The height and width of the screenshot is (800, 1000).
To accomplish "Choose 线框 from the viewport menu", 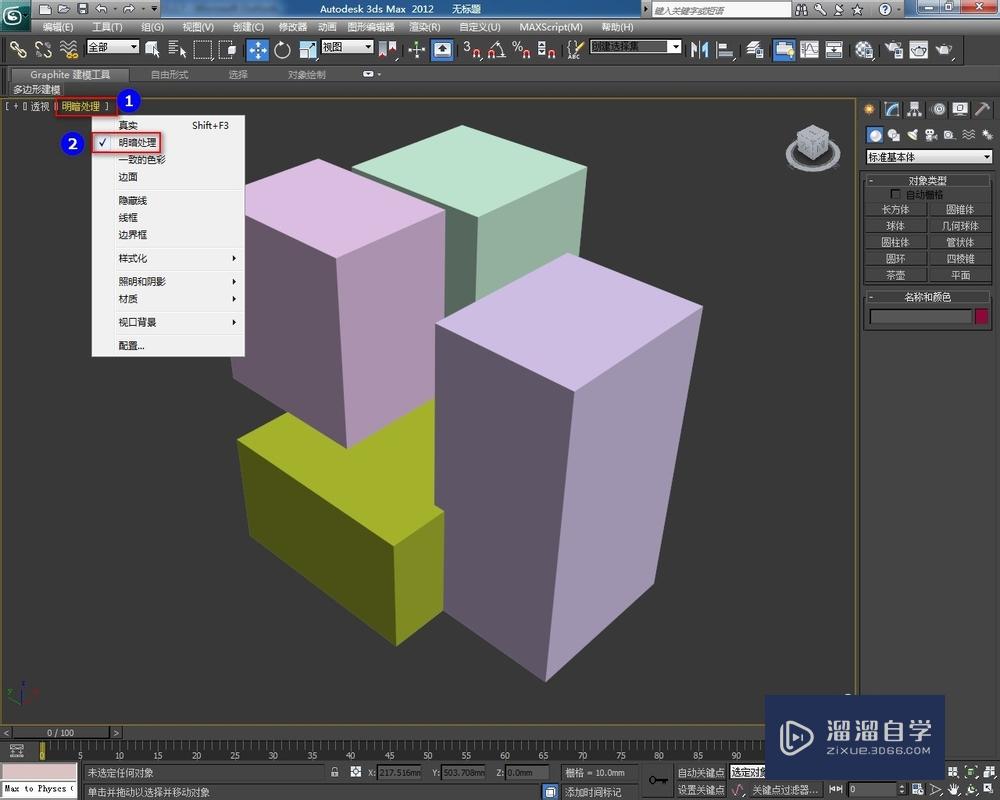I will pyautogui.click(x=128, y=218).
